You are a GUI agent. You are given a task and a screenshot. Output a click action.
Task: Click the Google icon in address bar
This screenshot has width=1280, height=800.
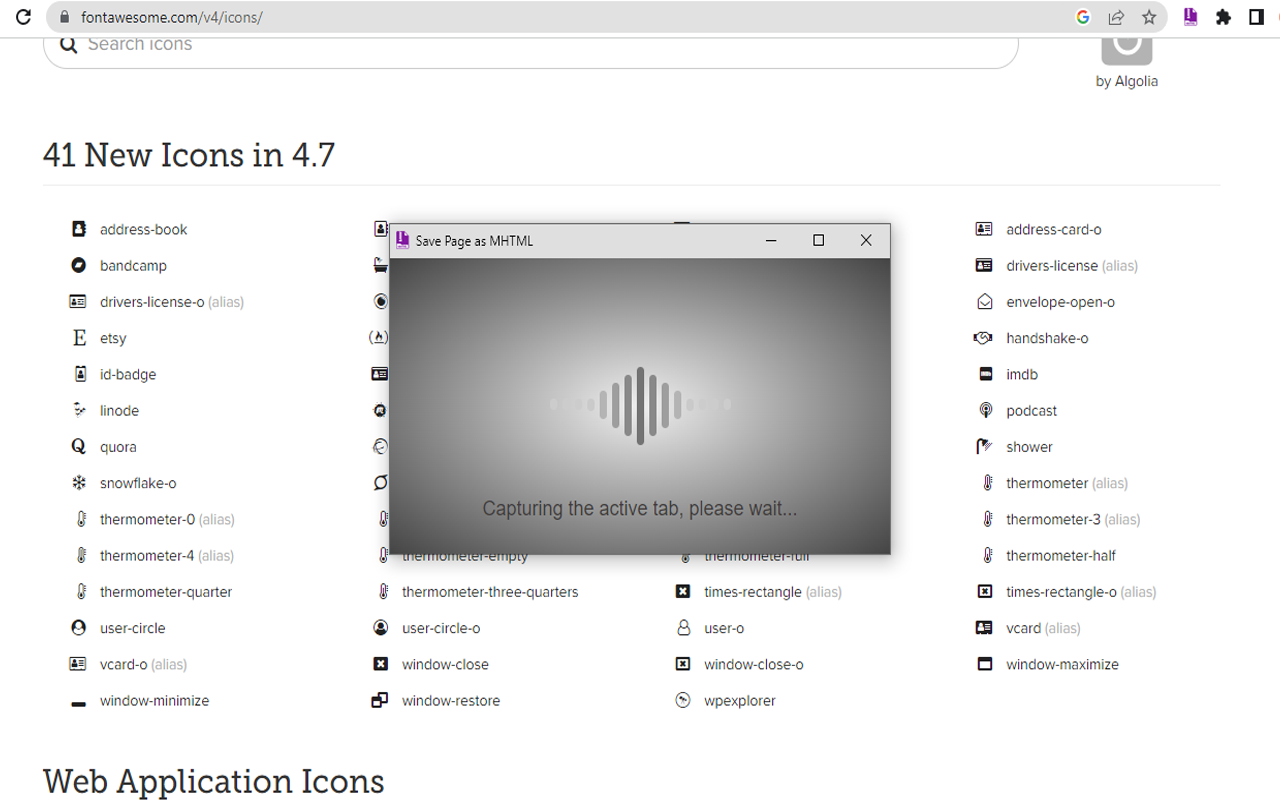pos(1083,17)
